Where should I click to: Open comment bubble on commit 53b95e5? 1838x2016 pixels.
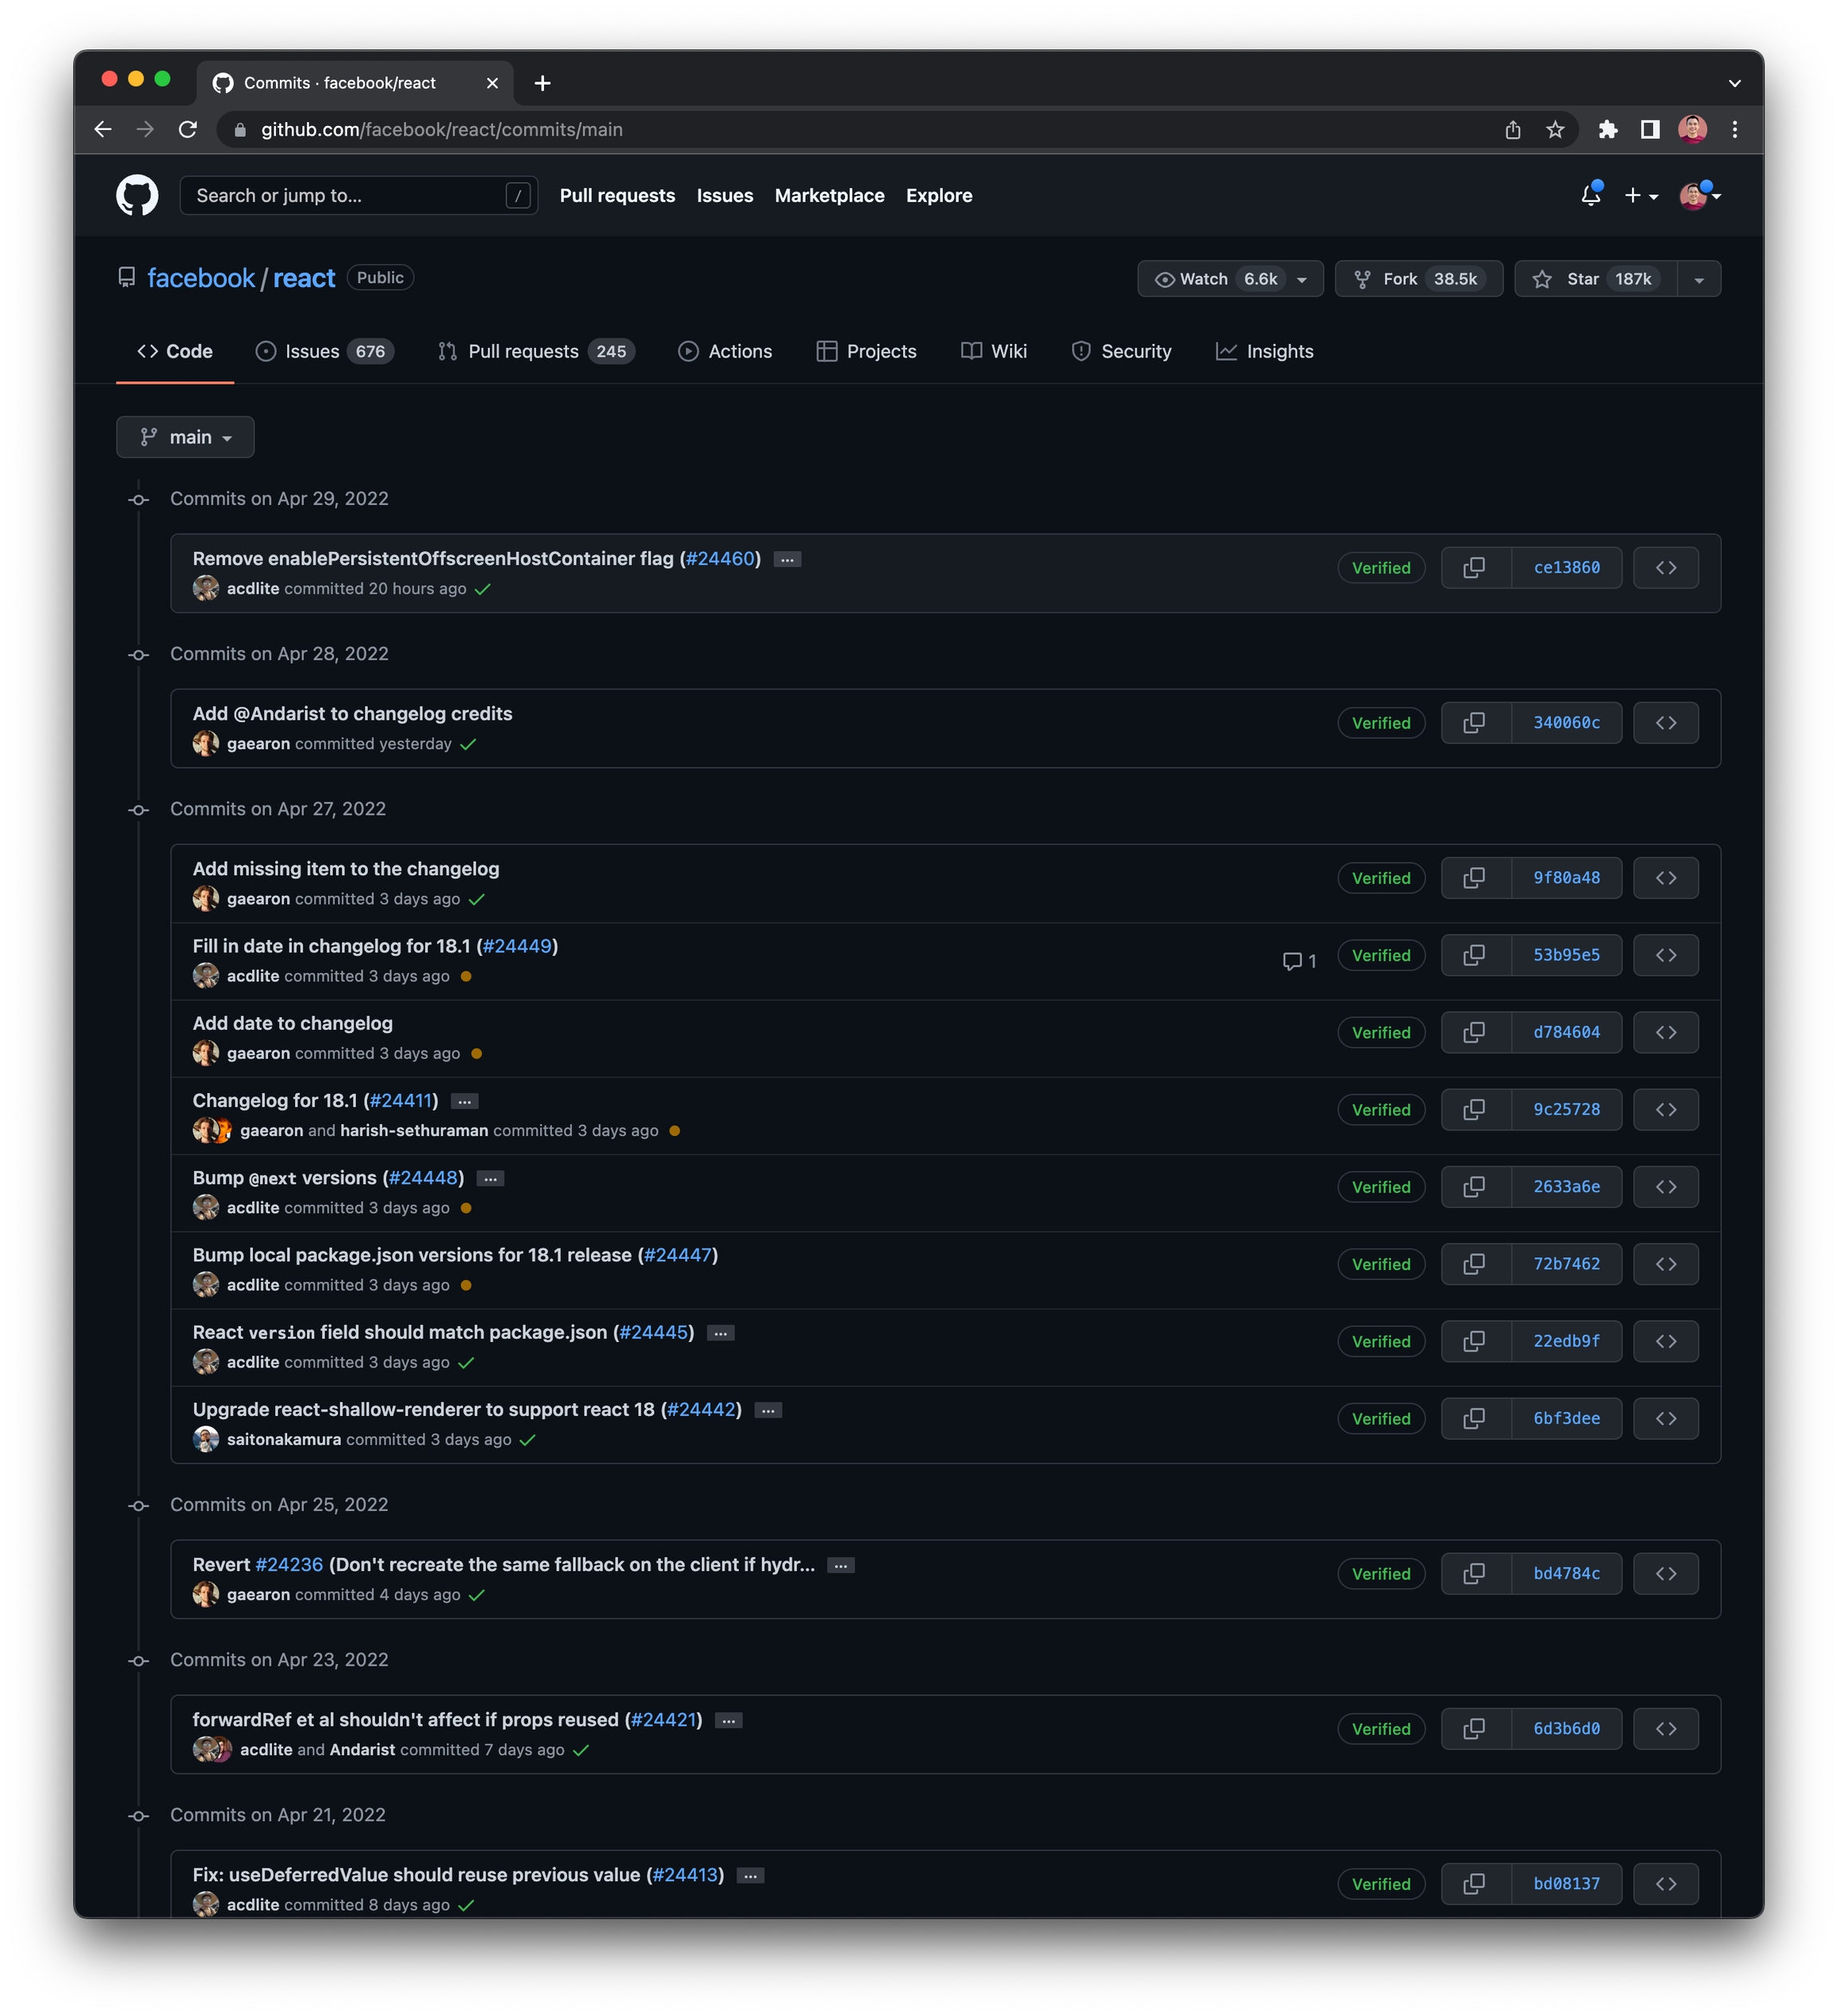click(x=1299, y=961)
